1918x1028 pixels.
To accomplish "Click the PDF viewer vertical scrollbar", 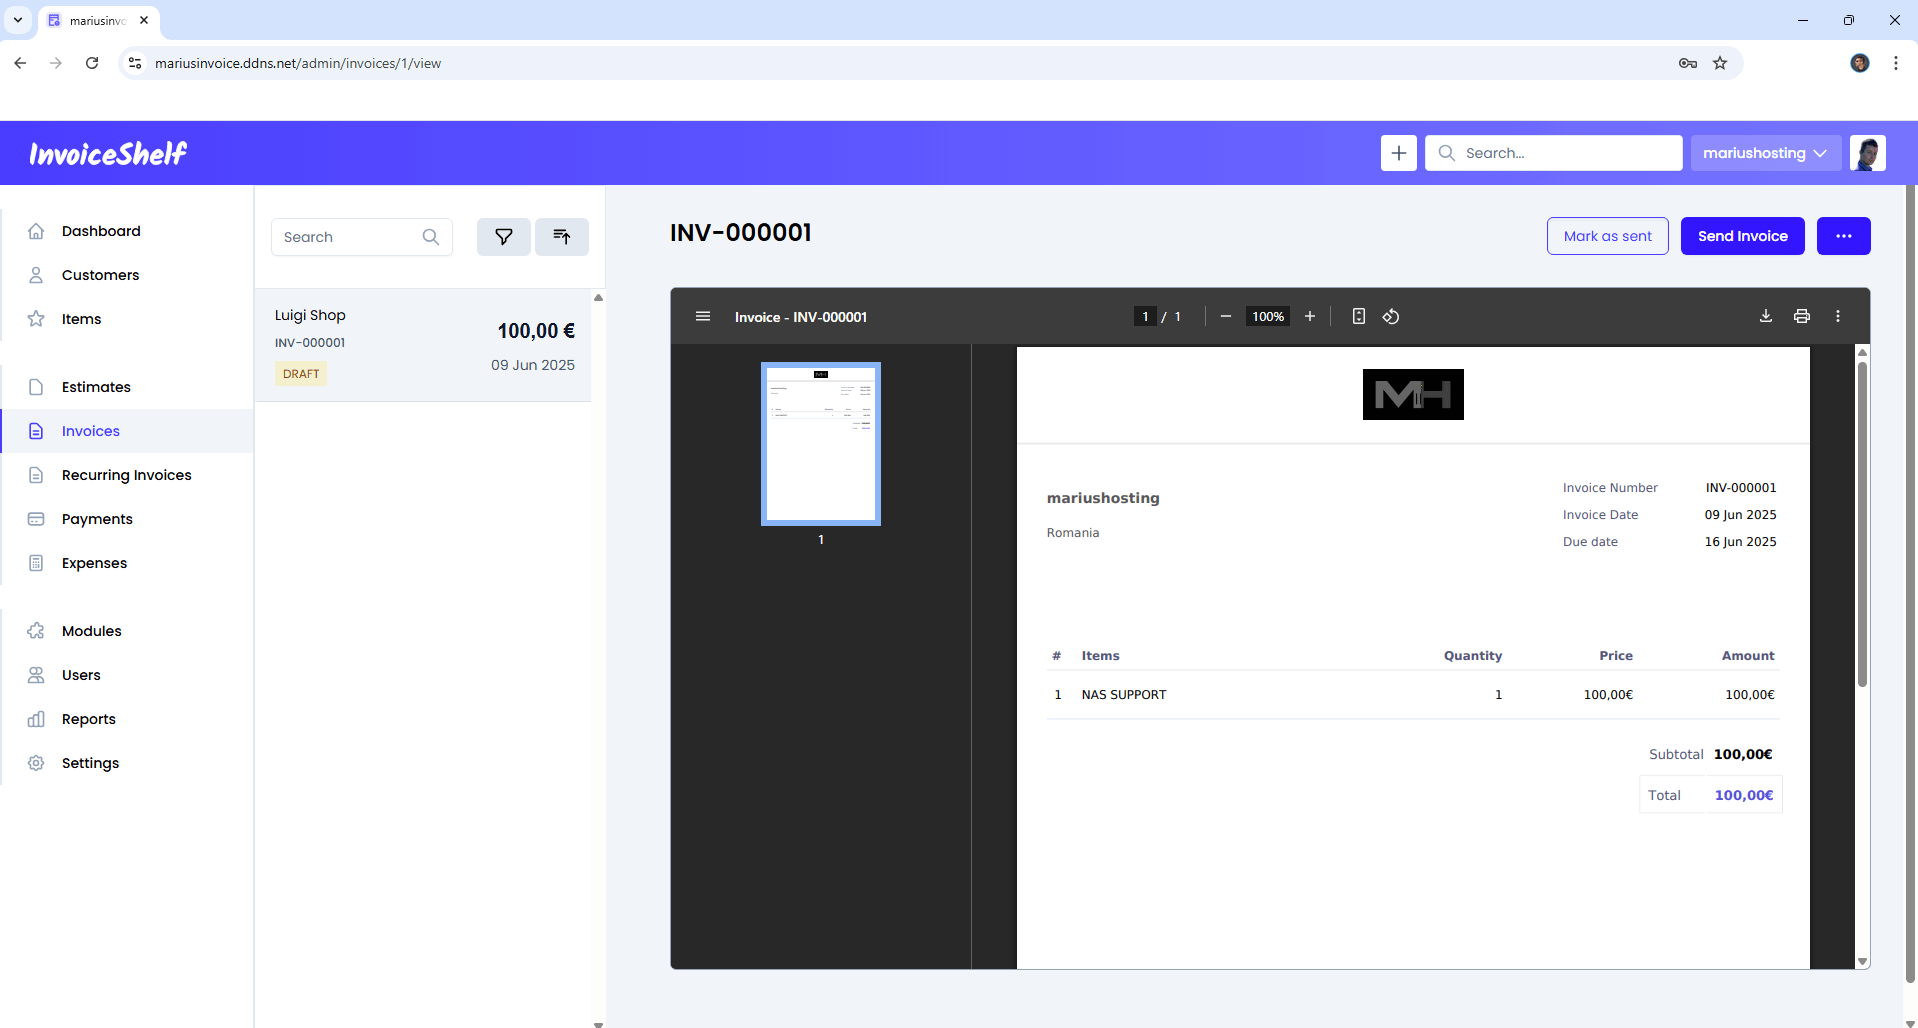I will pyautogui.click(x=1862, y=524).
